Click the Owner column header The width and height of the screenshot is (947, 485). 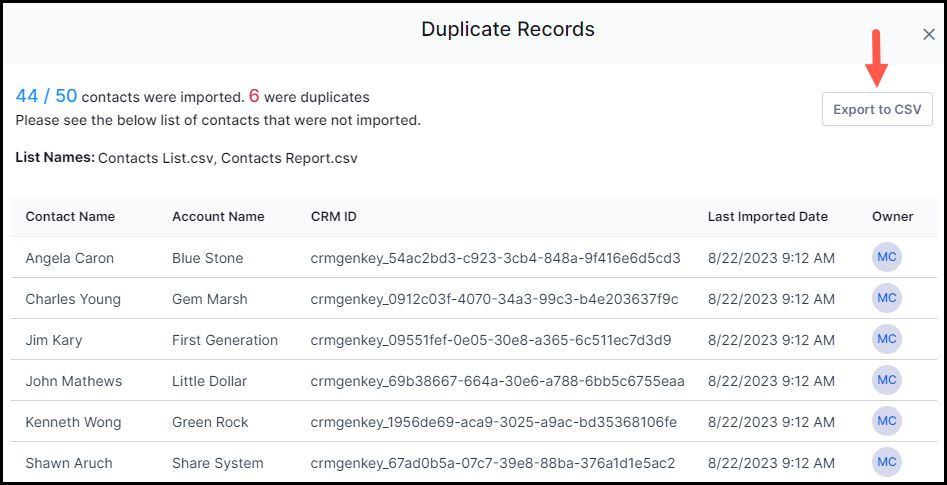point(893,216)
